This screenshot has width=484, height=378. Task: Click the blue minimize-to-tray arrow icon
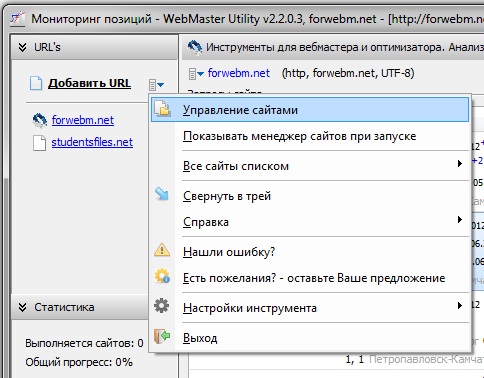coord(162,194)
